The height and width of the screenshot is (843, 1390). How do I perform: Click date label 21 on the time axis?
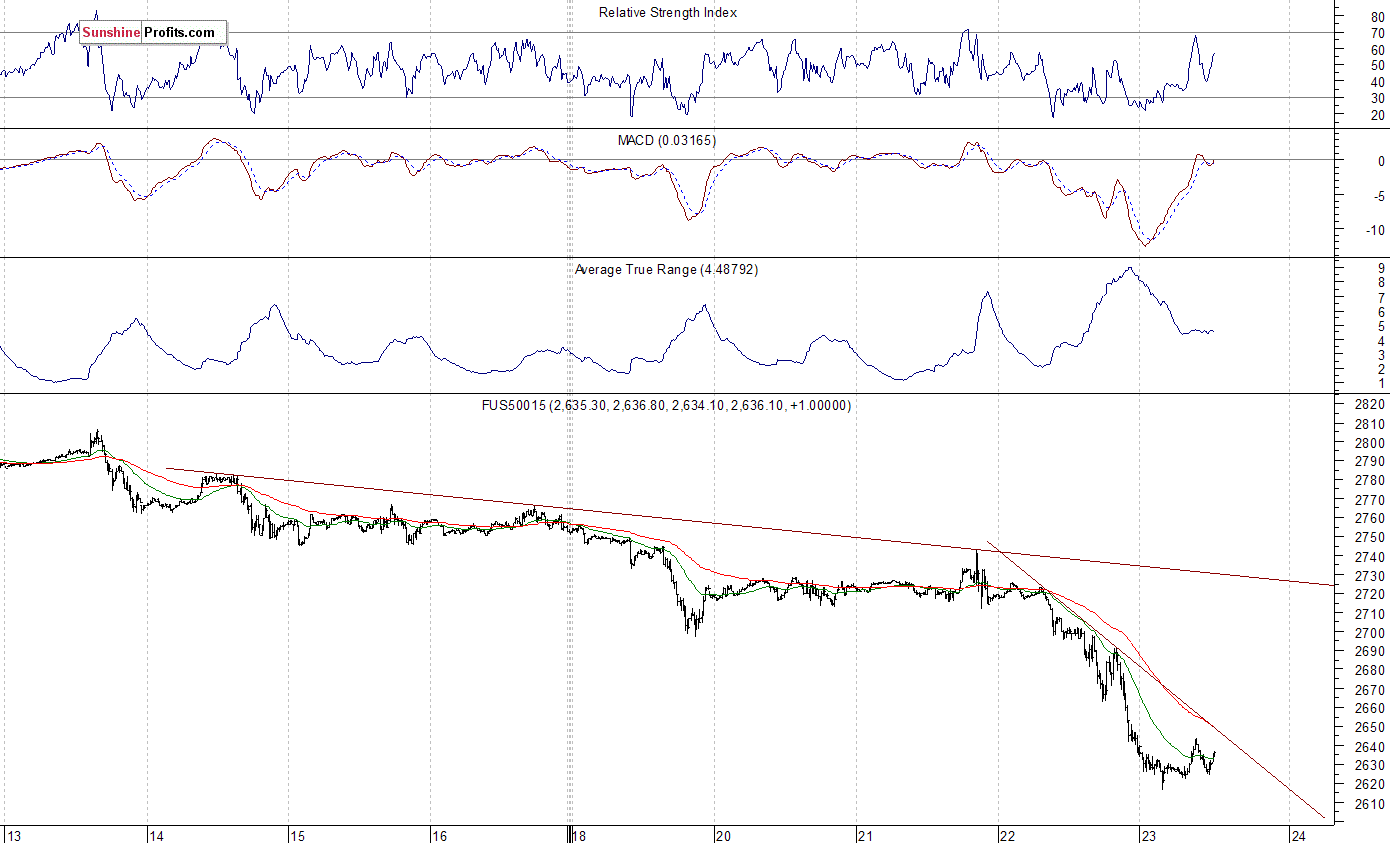tap(866, 835)
